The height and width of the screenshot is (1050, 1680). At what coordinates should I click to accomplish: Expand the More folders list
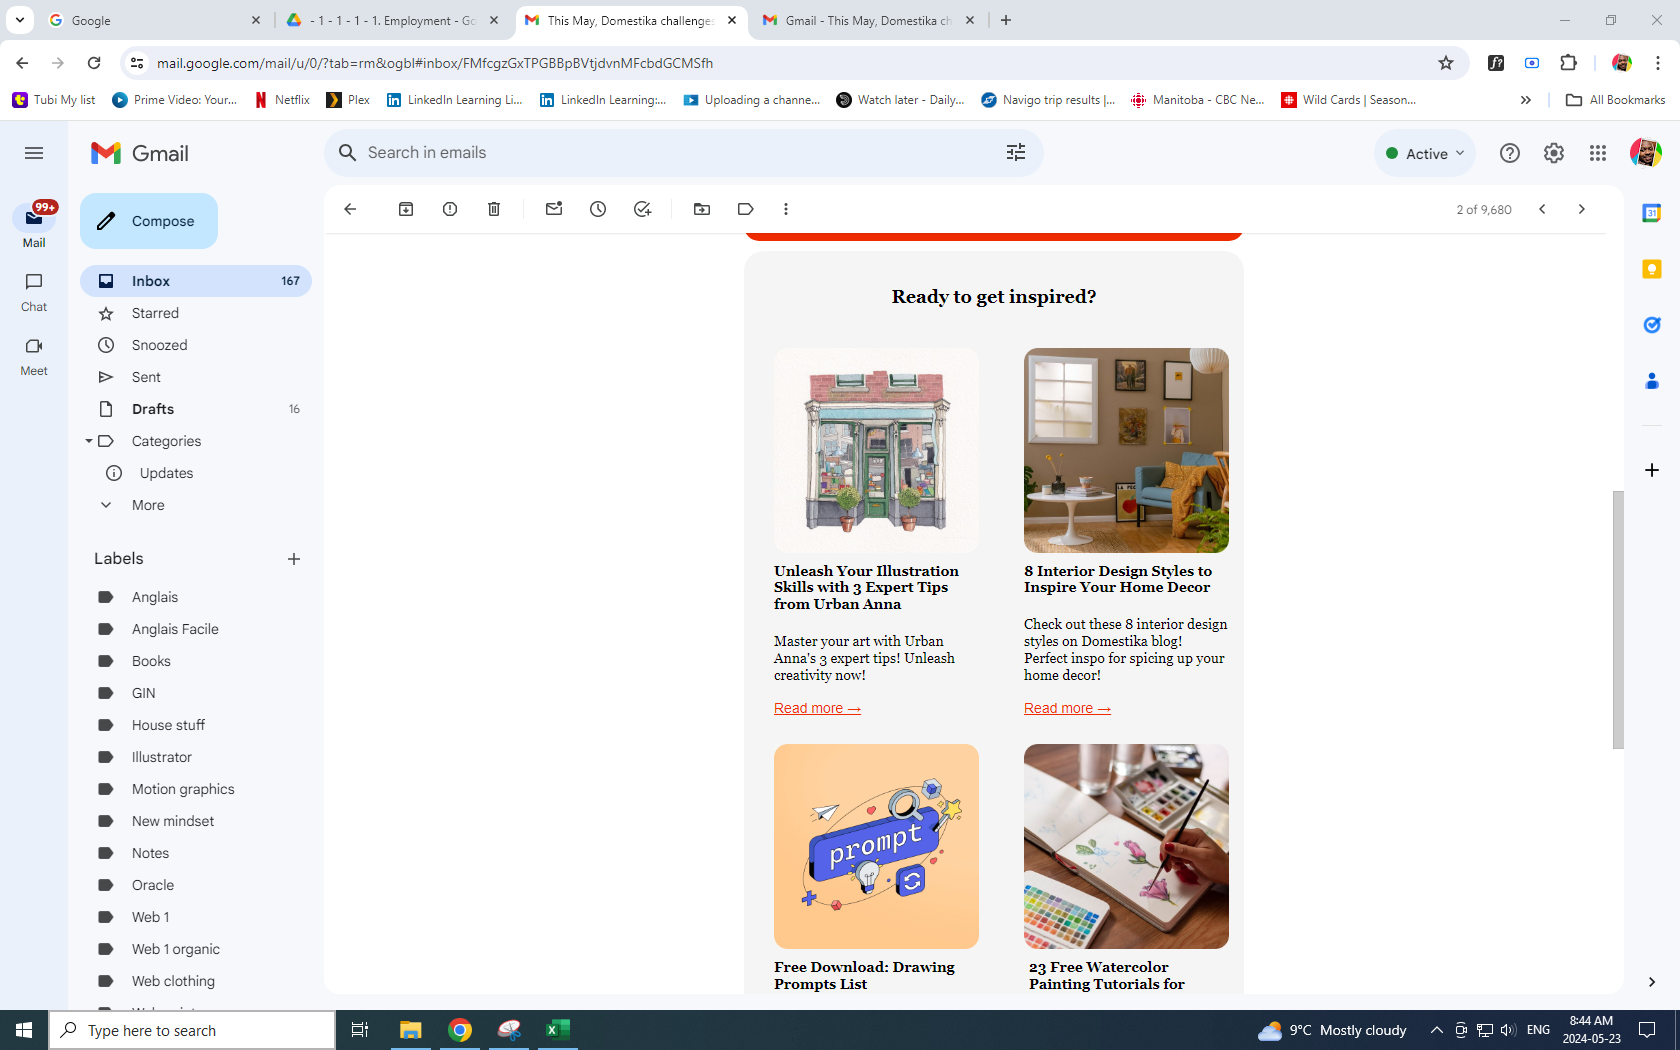pos(148,505)
